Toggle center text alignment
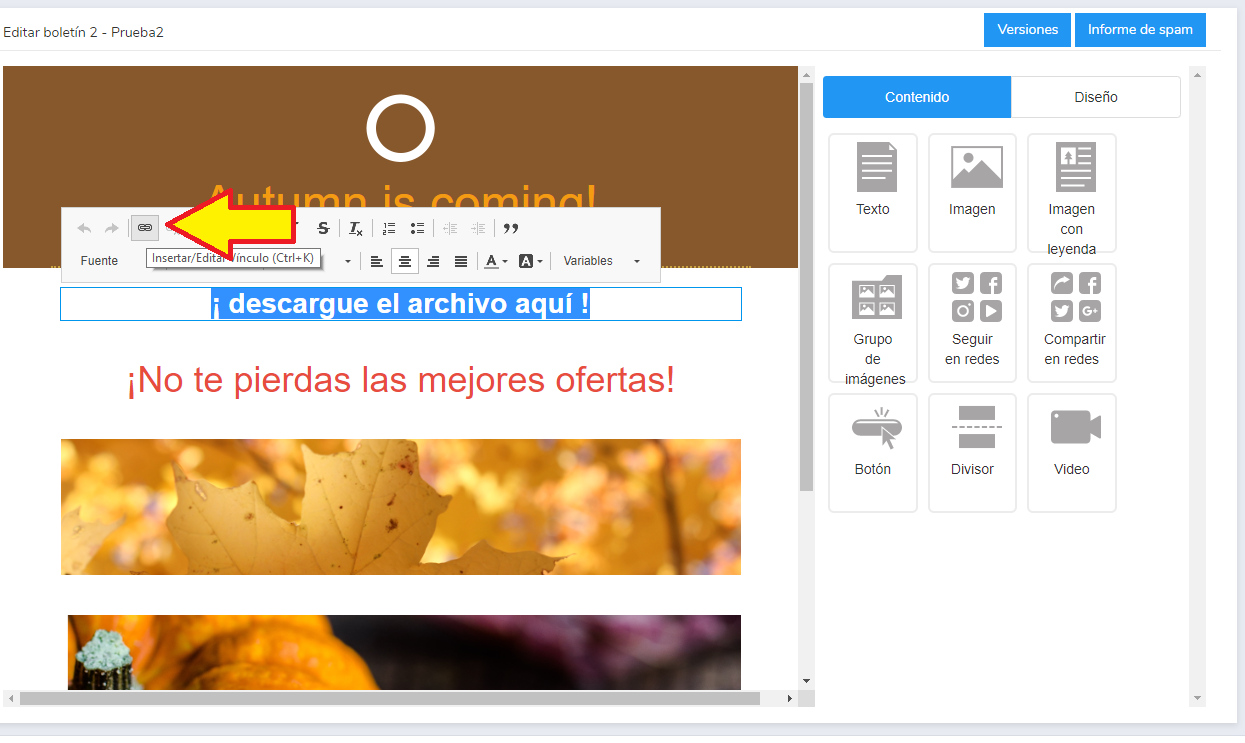Viewport: 1245px width, 743px height. [x=405, y=261]
